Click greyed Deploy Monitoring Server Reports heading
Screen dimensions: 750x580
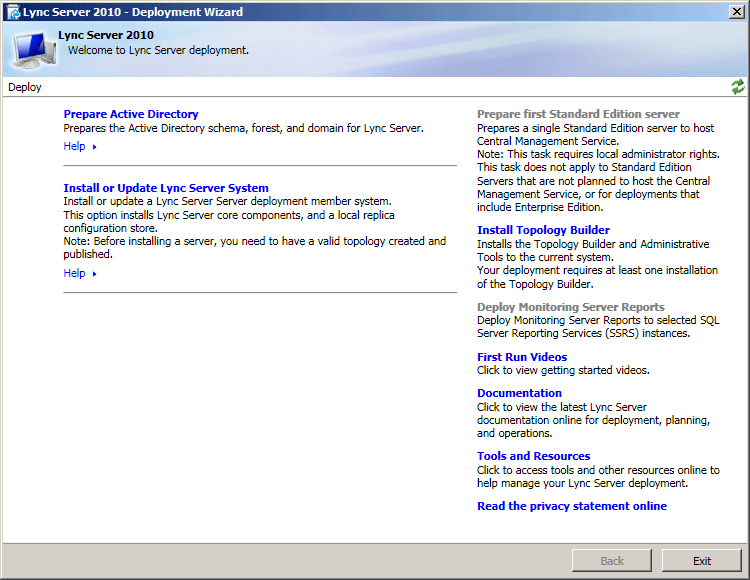pyautogui.click(x=571, y=307)
